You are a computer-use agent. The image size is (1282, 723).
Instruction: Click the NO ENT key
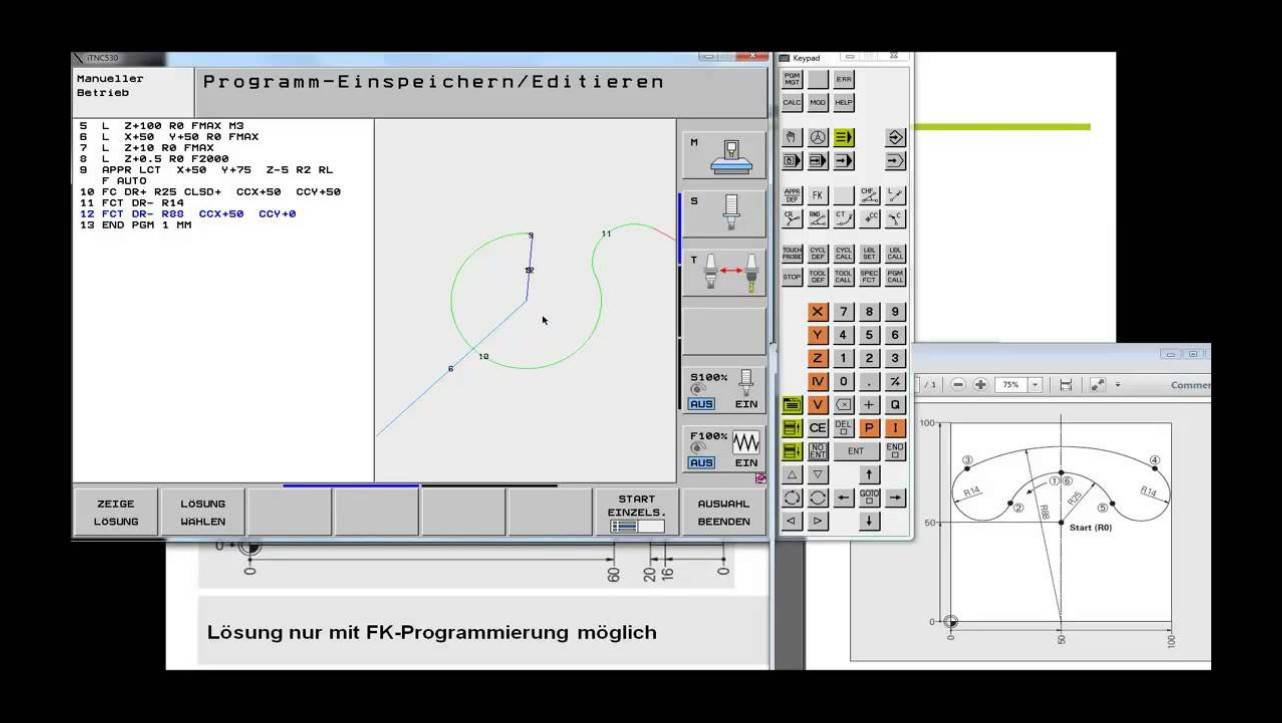(818, 451)
